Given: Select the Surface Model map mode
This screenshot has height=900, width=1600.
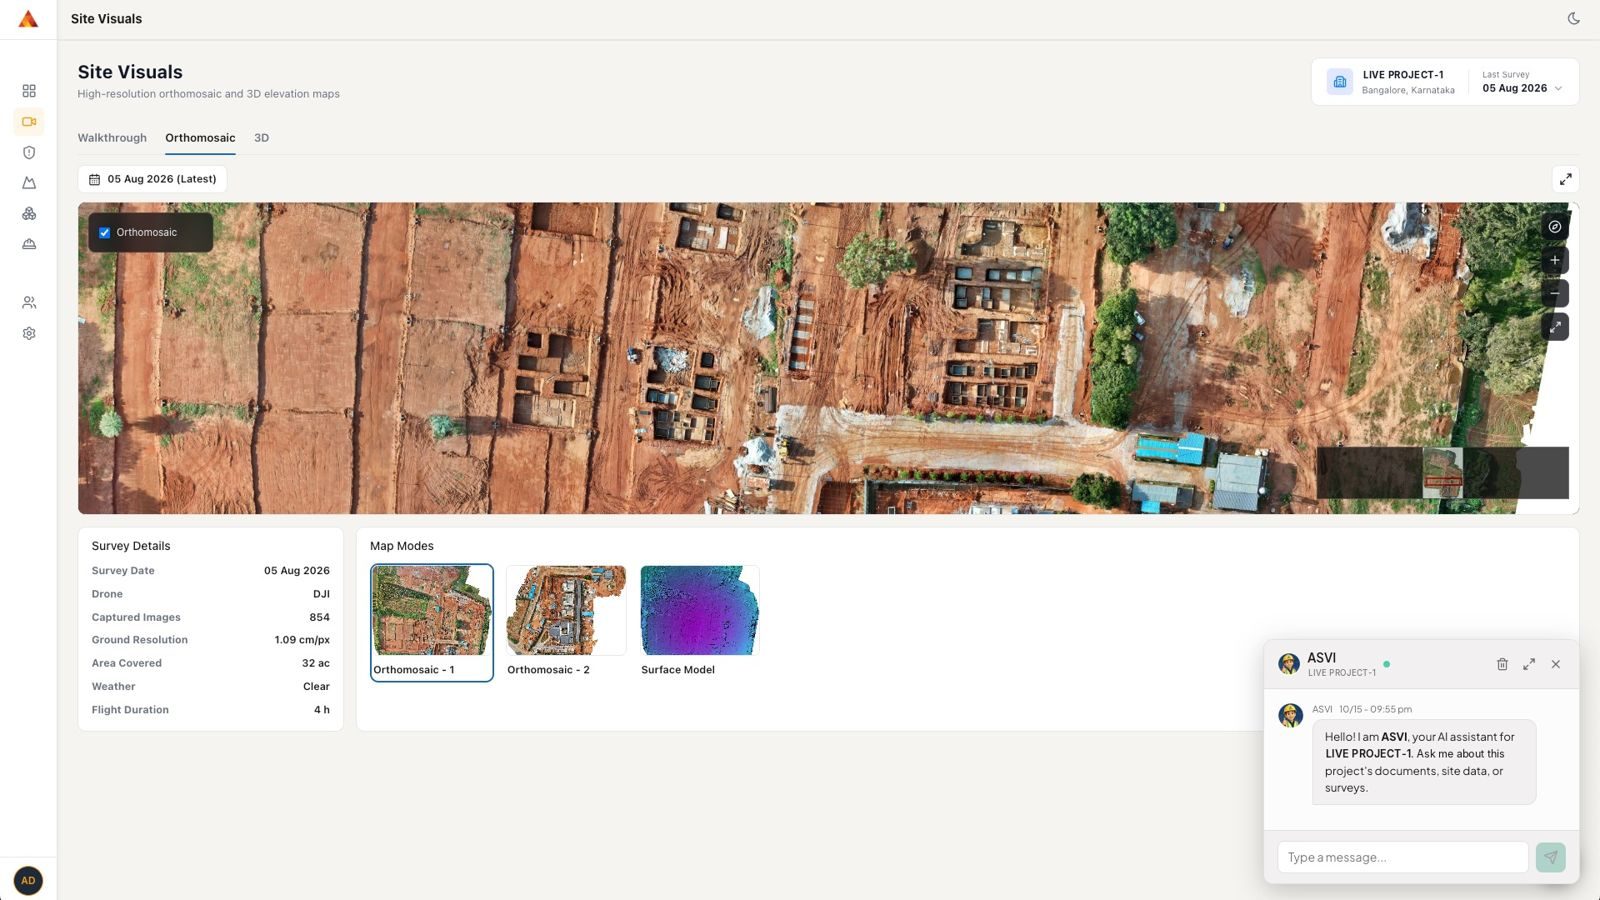Looking at the screenshot, I should click(700, 623).
